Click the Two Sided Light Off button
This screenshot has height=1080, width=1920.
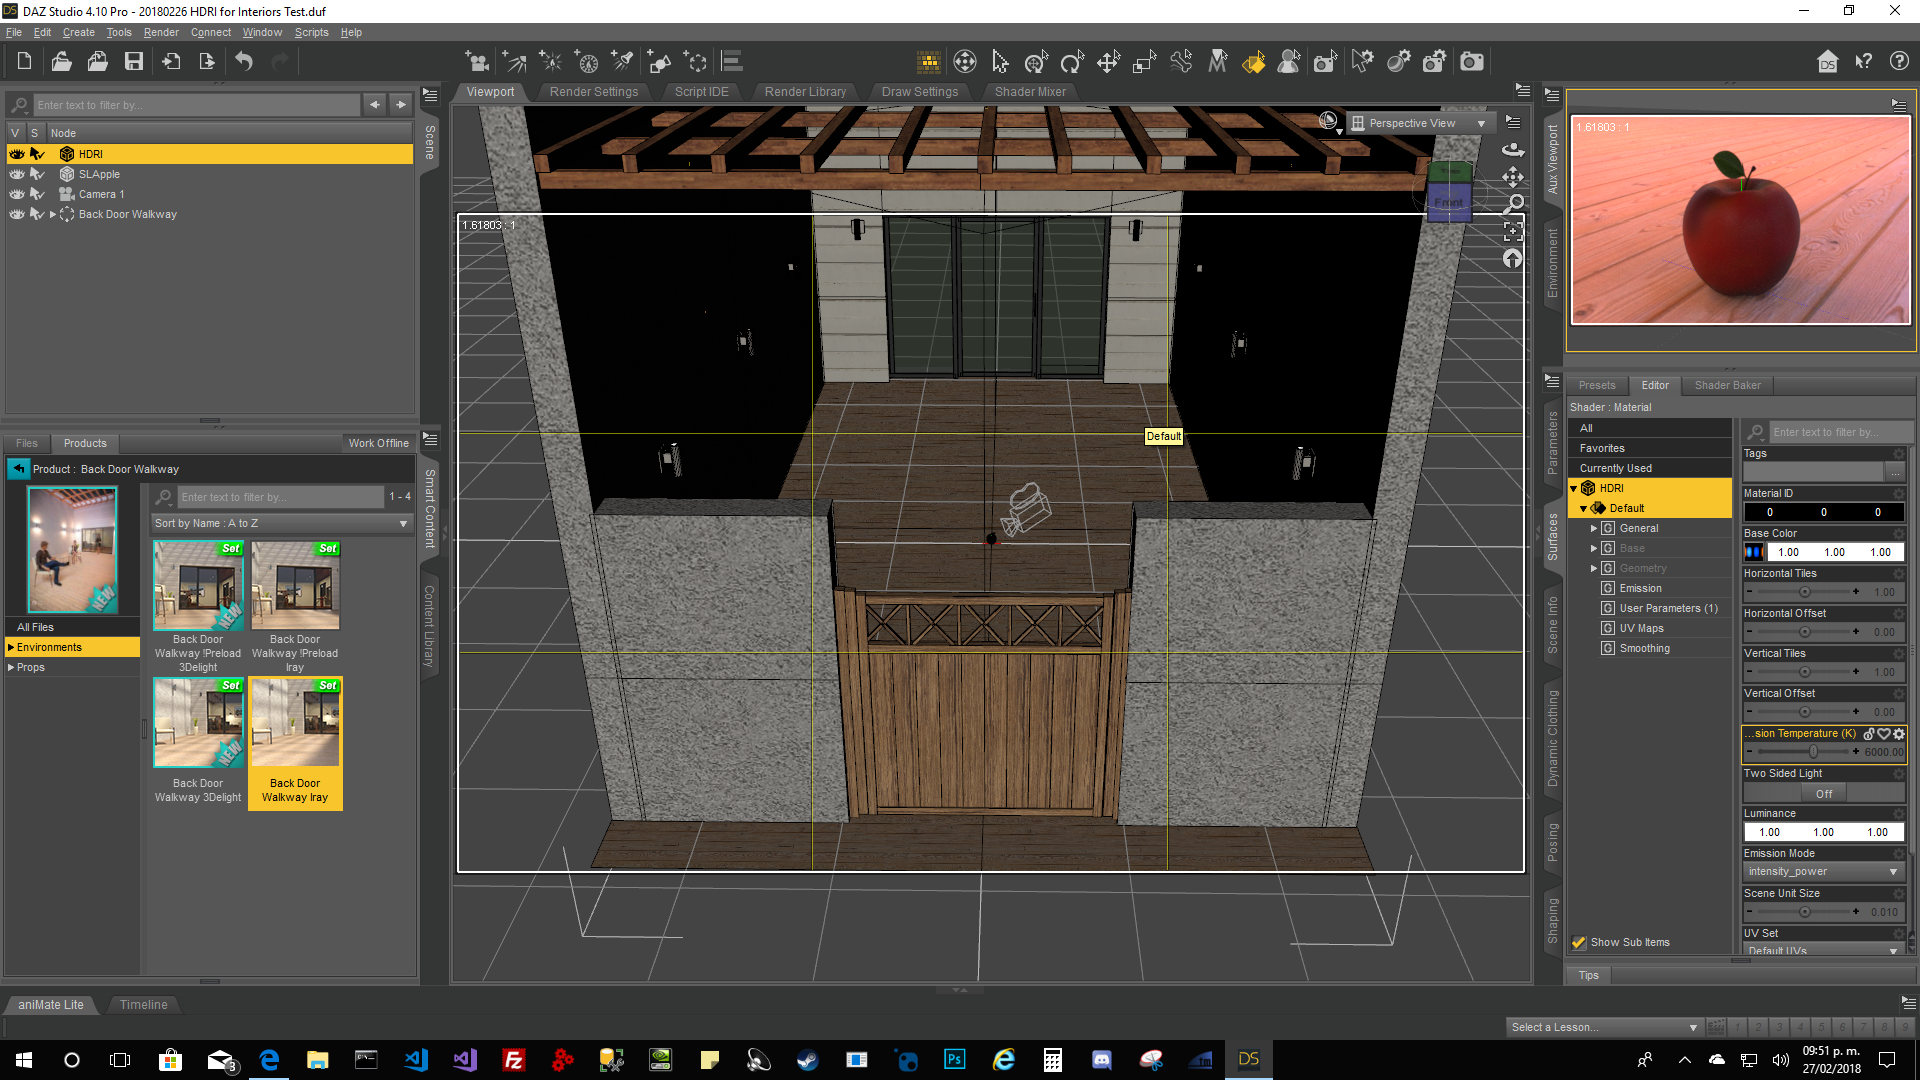pos(1822,793)
